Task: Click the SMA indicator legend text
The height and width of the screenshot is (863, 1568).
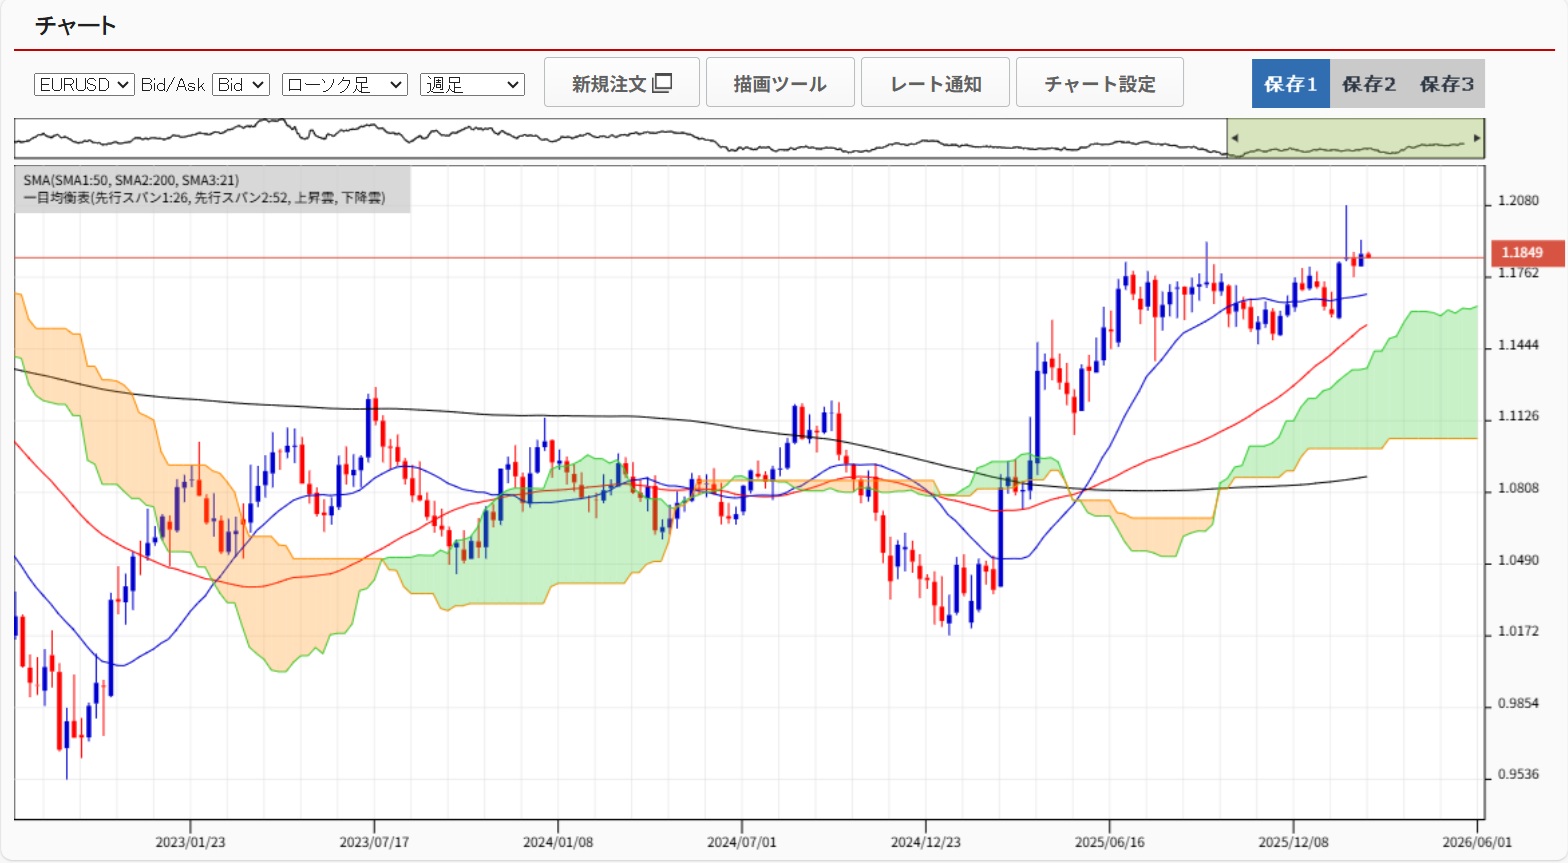Action: (131, 180)
